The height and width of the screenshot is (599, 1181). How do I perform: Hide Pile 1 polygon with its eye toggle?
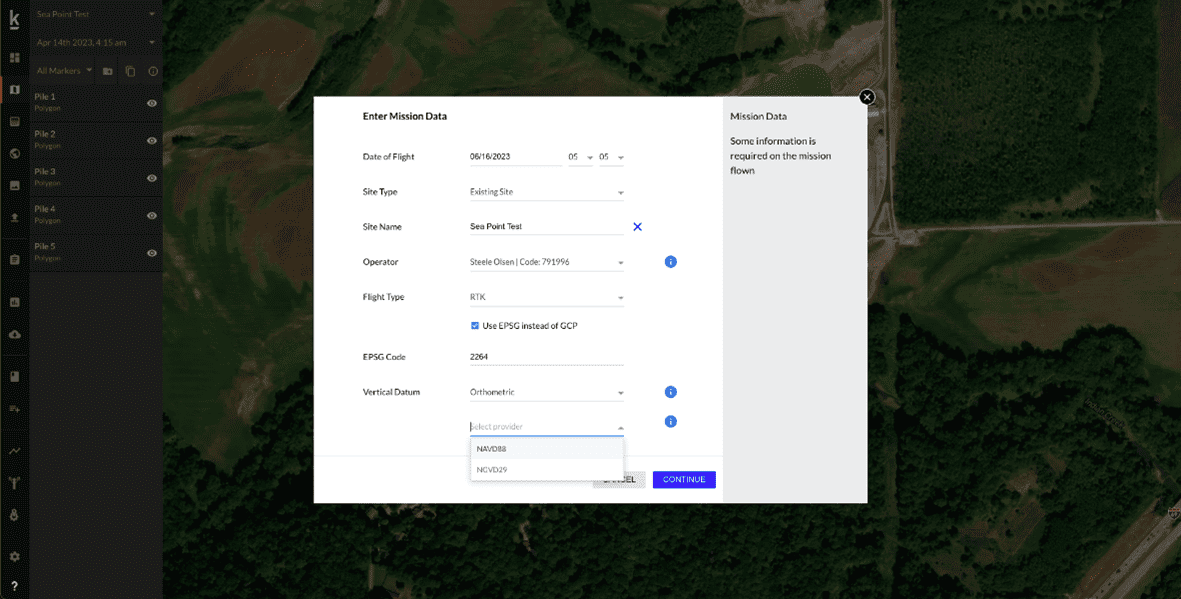(151, 103)
